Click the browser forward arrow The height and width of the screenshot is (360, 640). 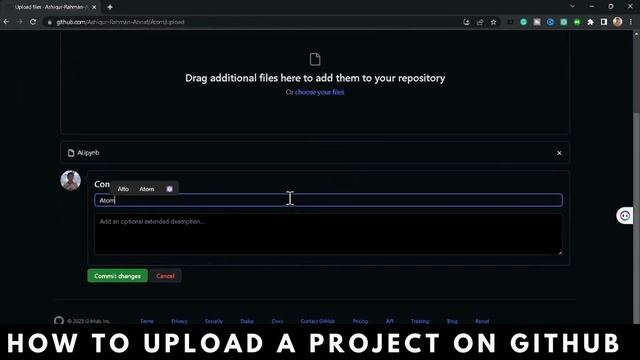coord(20,22)
